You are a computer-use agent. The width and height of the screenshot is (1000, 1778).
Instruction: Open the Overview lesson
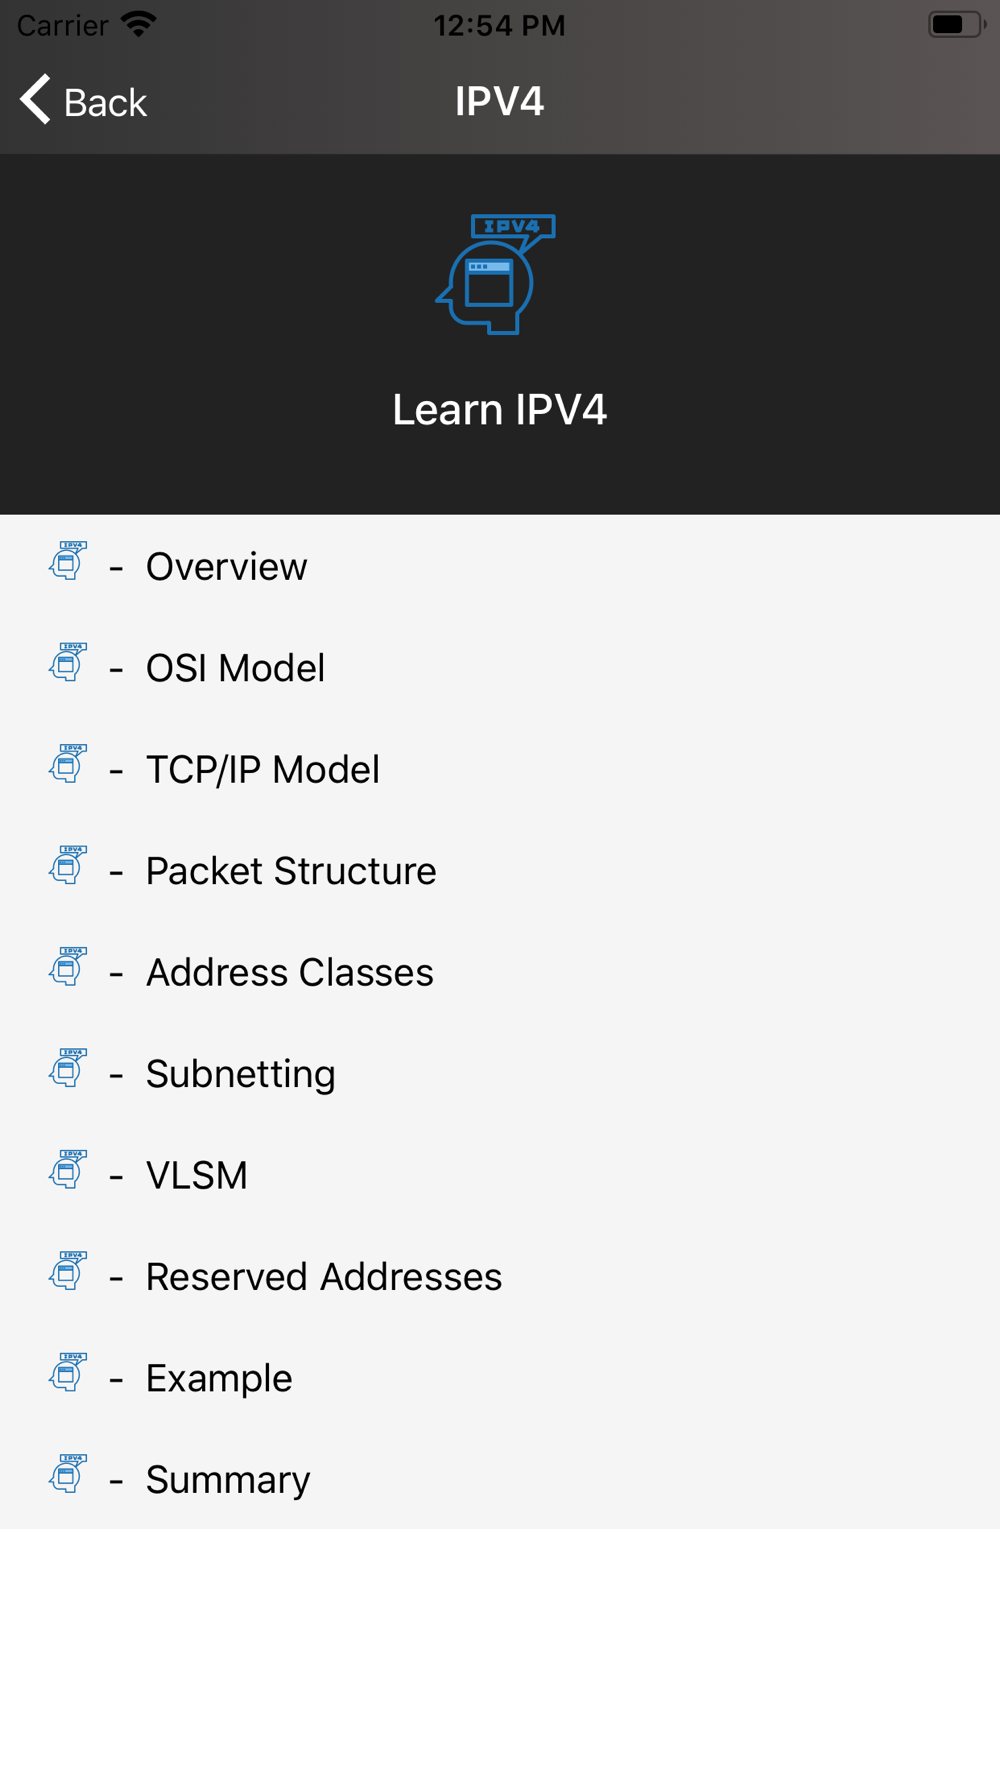tap(500, 566)
